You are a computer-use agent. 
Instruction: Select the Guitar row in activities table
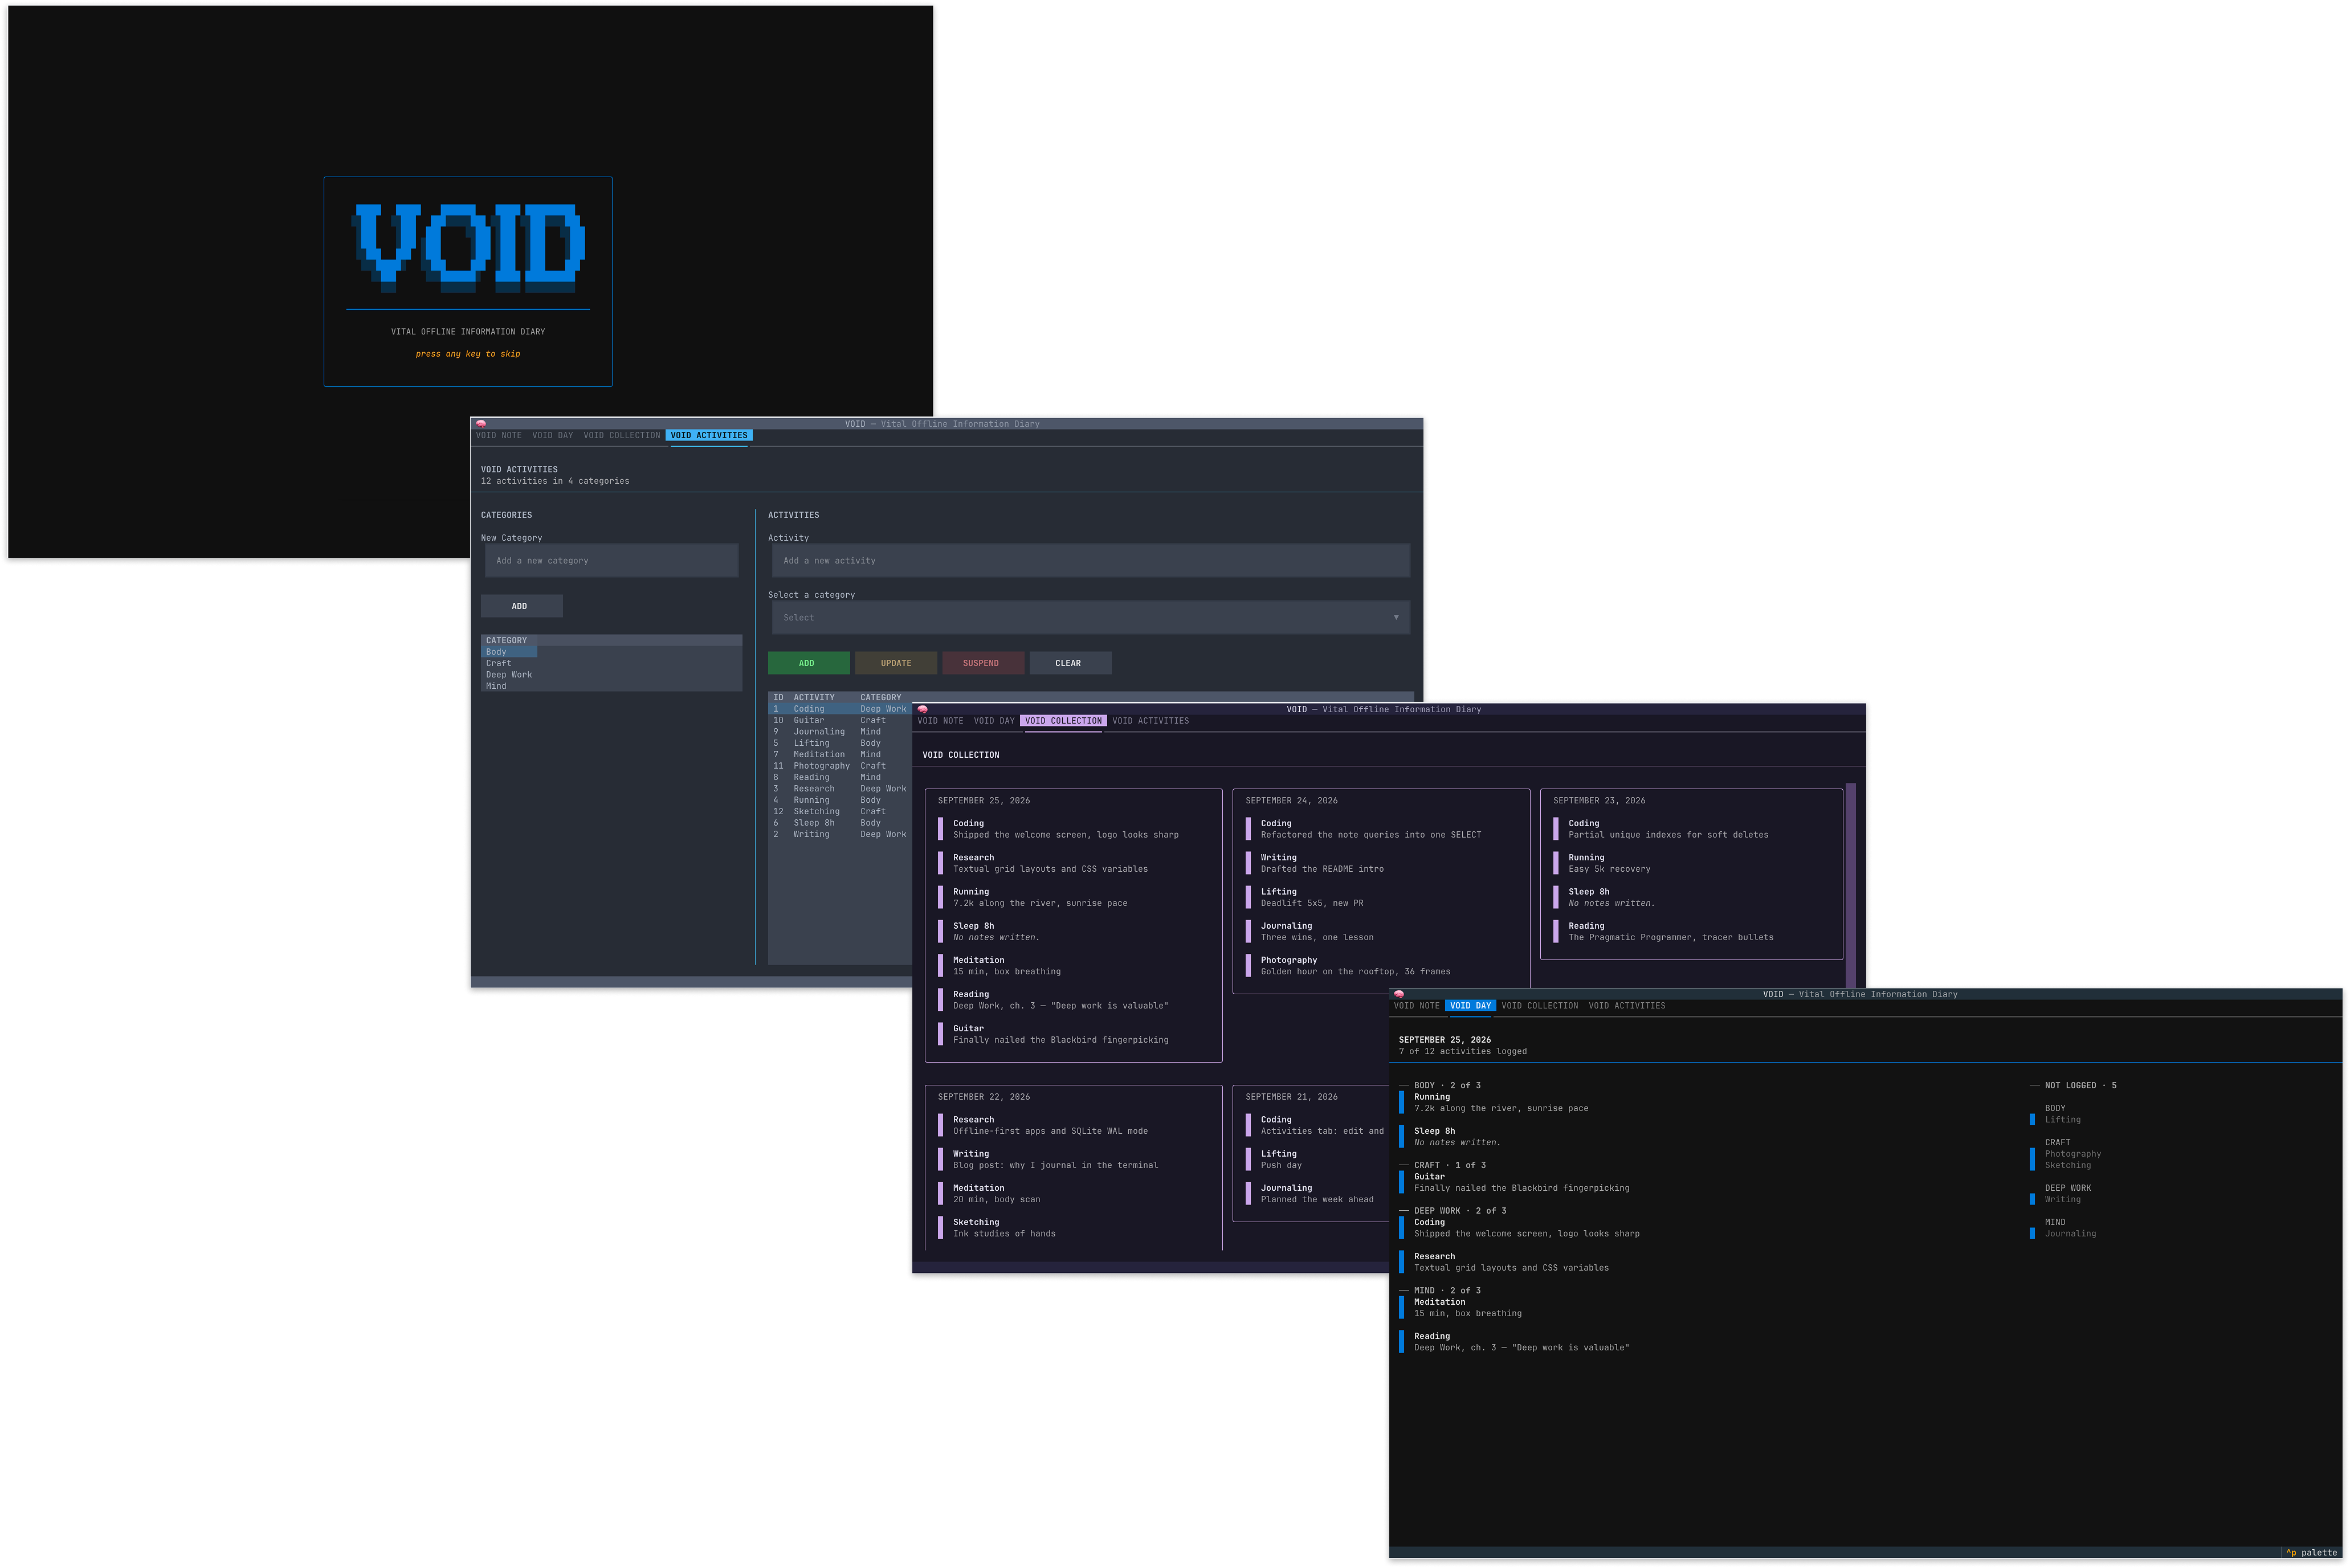pyautogui.click(x=840, y=720)
